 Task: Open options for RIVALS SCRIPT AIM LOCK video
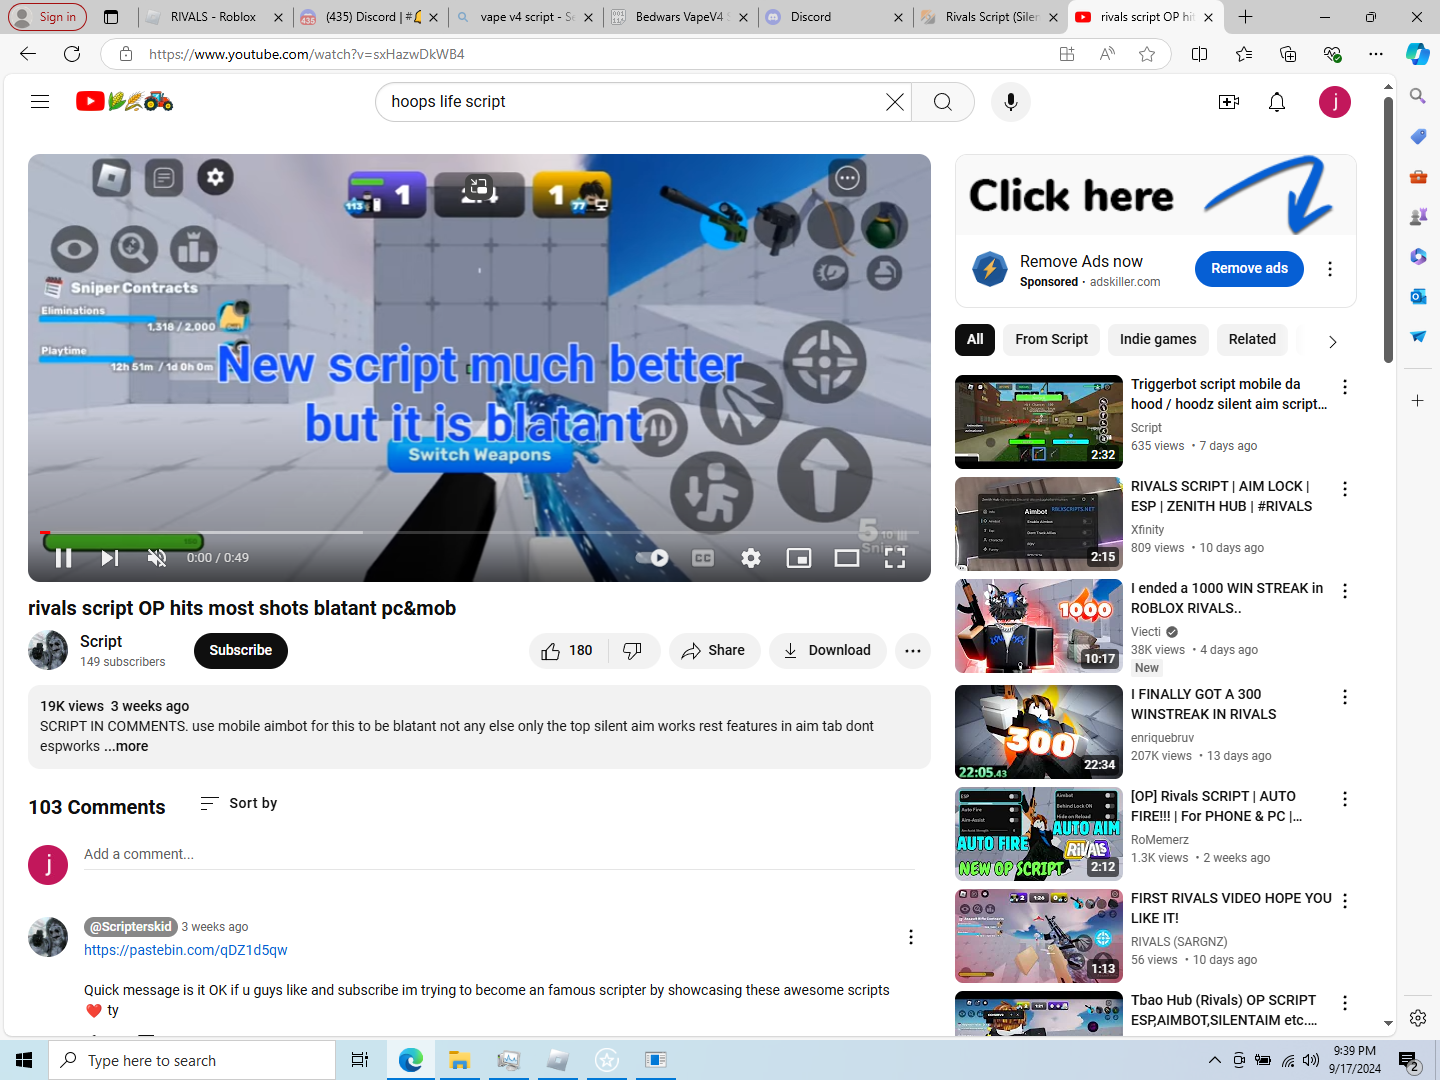[x=1345, y=489]
